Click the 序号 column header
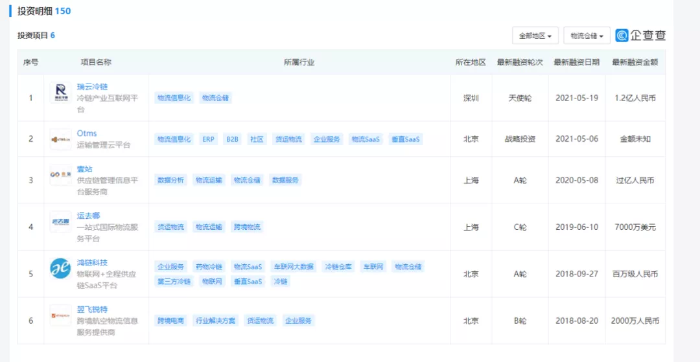This screenshot has width=700, height=362. [31, 62]
